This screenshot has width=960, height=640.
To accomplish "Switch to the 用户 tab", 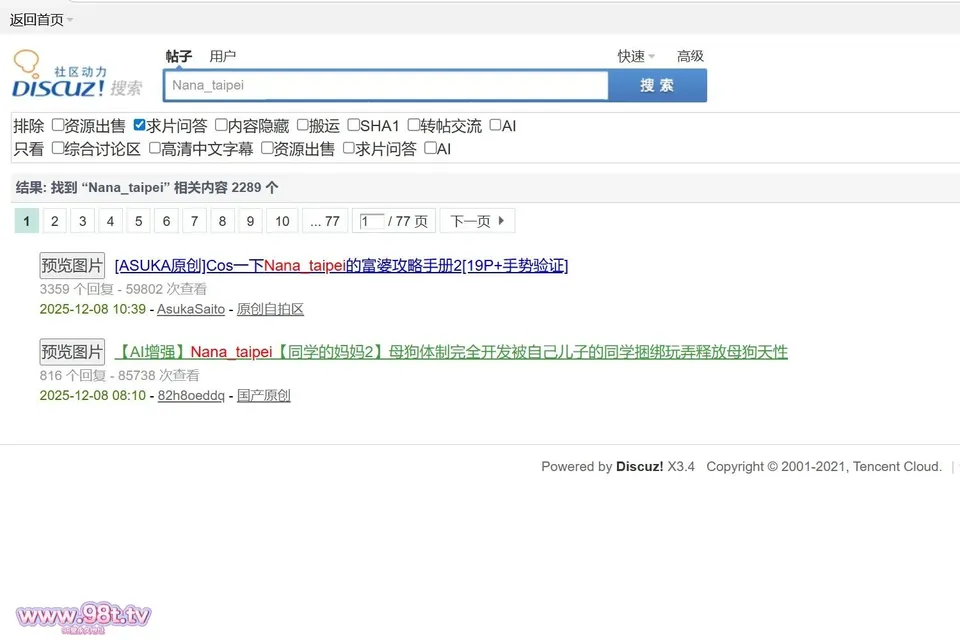I will pyautogui.click(x=222, y=56).
